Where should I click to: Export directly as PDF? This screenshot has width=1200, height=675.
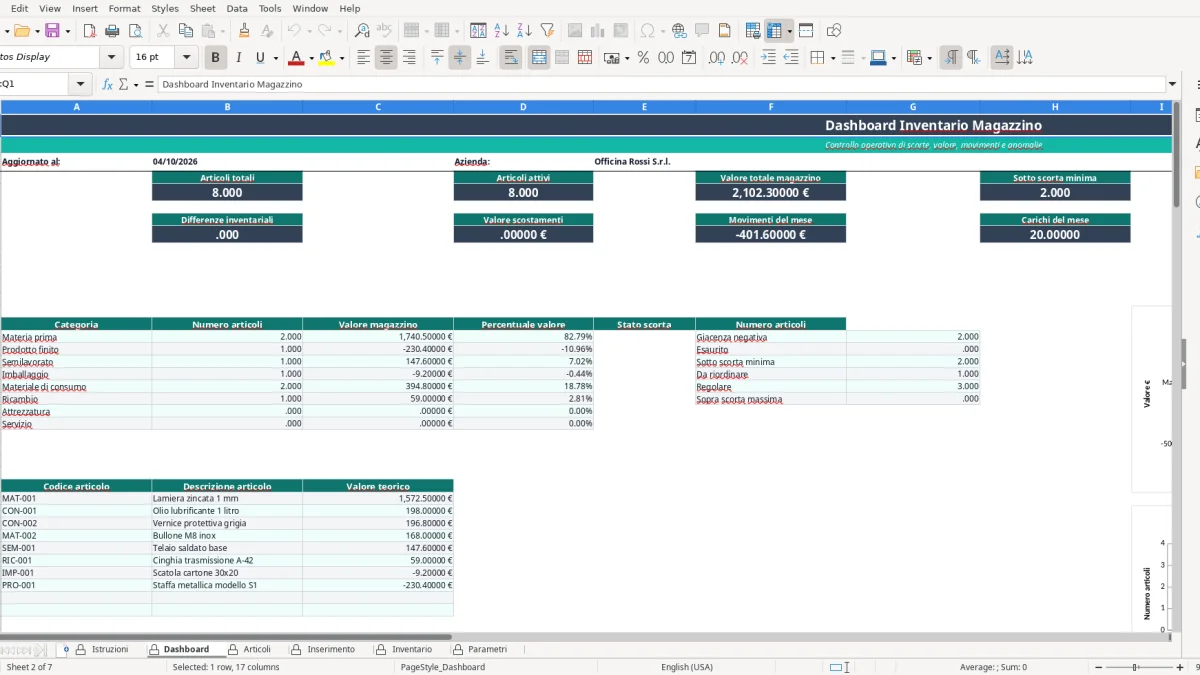pyautogui.click(x=89, y=31)
